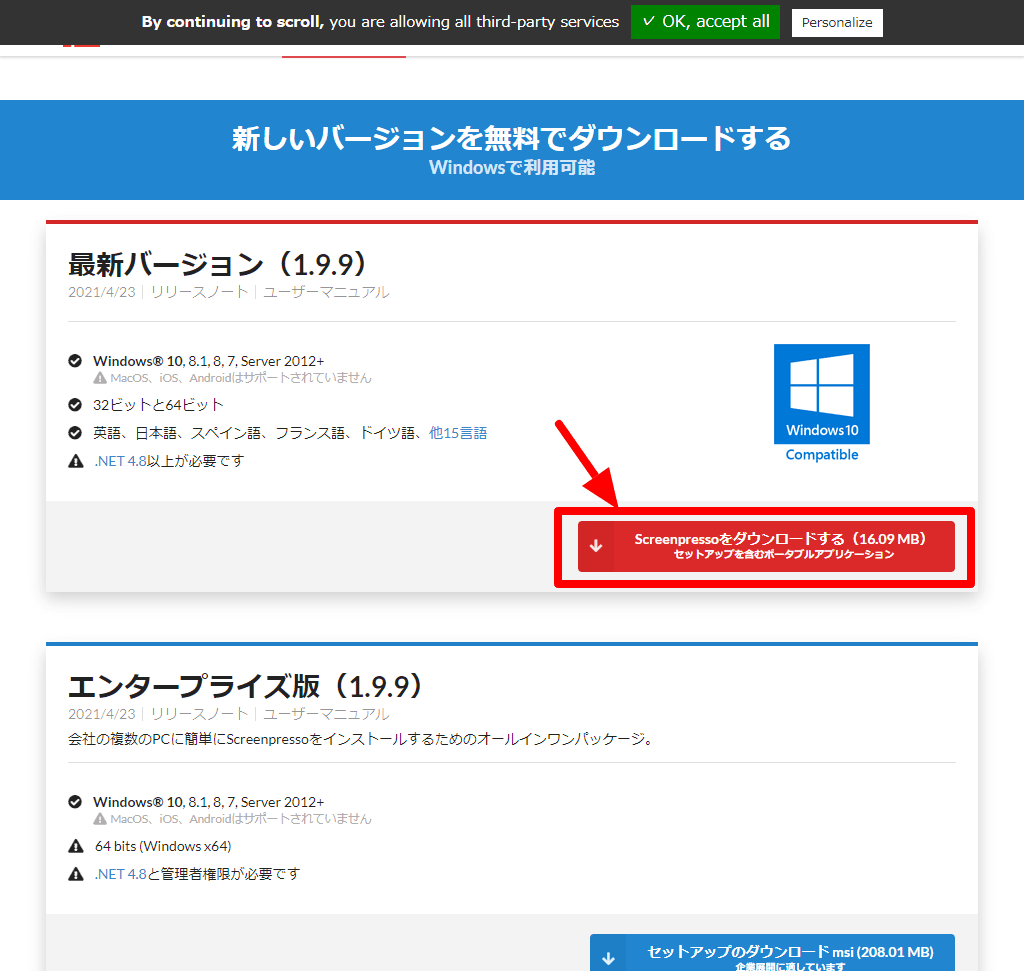
Task: Download Screenpresso 16.09 MB portable application
Action: click(x=766, y=546)
